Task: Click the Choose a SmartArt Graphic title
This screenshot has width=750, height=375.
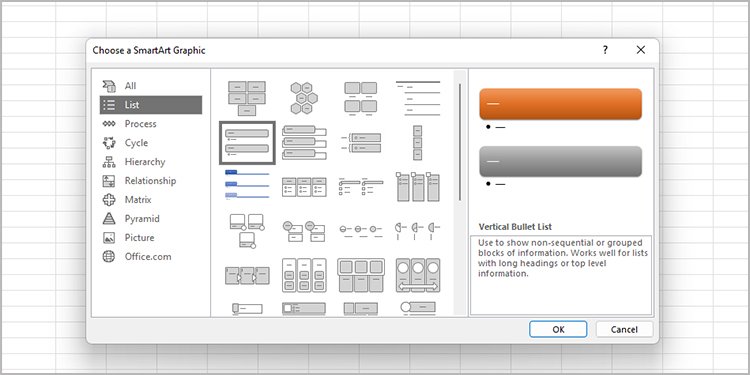Action: (149, 50)
